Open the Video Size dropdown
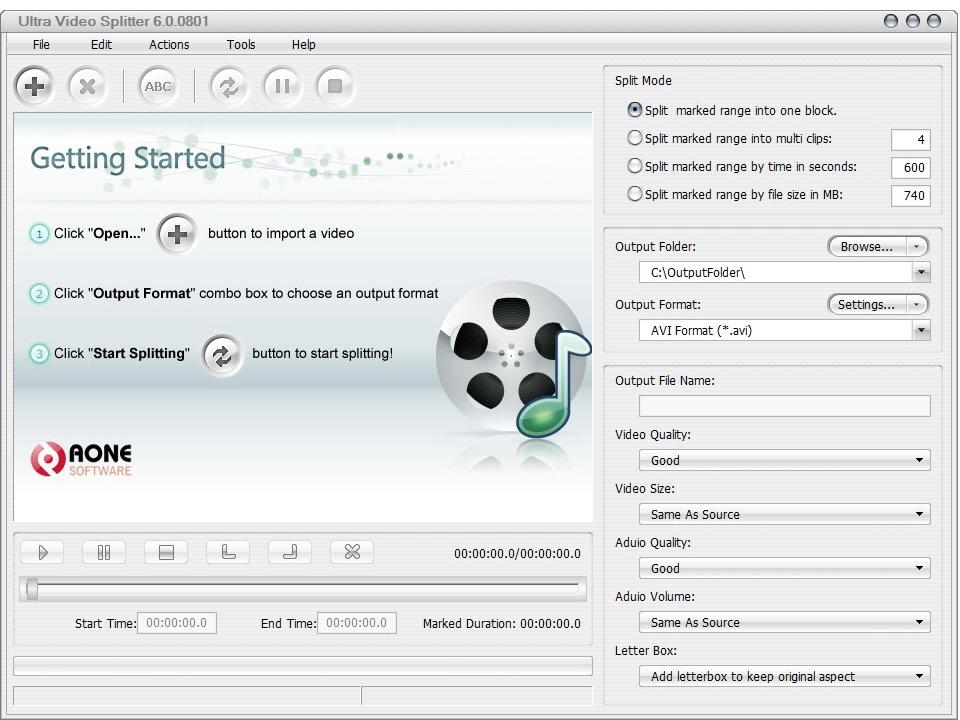Screen dimensions: 960x720 pyautogui.click(x=785, y=514)
